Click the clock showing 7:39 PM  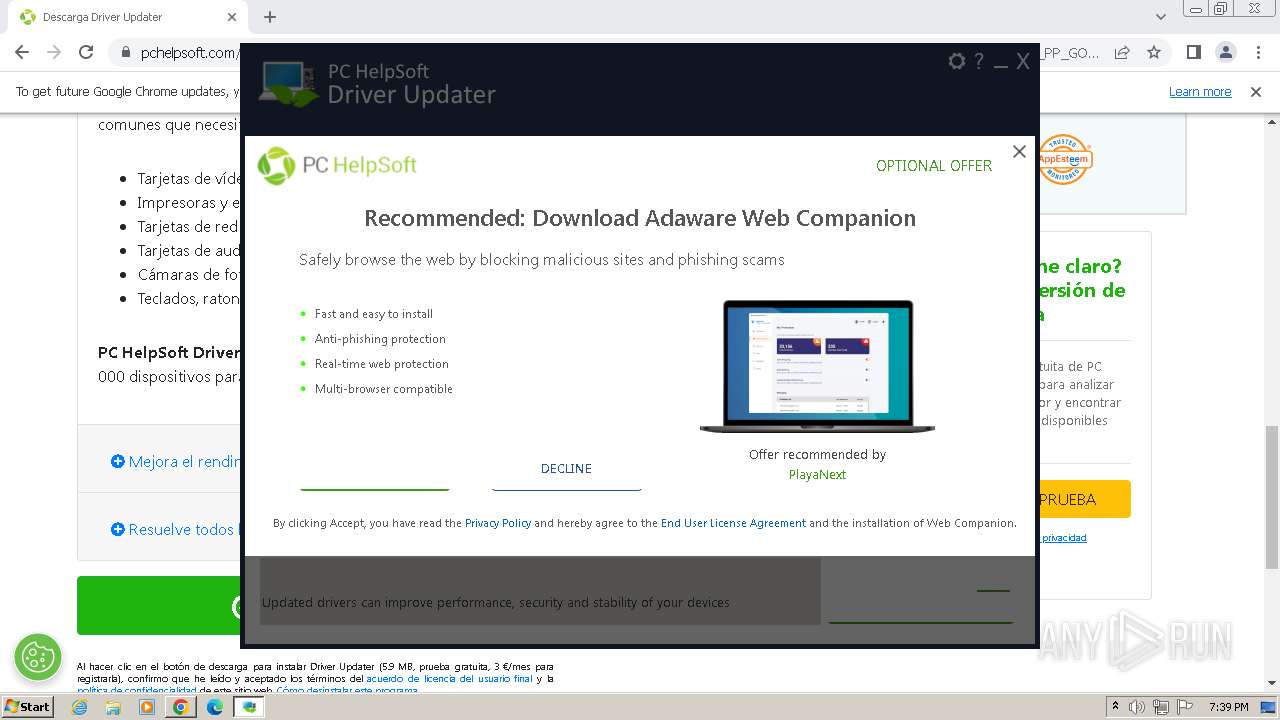[x=1229, y=707]
